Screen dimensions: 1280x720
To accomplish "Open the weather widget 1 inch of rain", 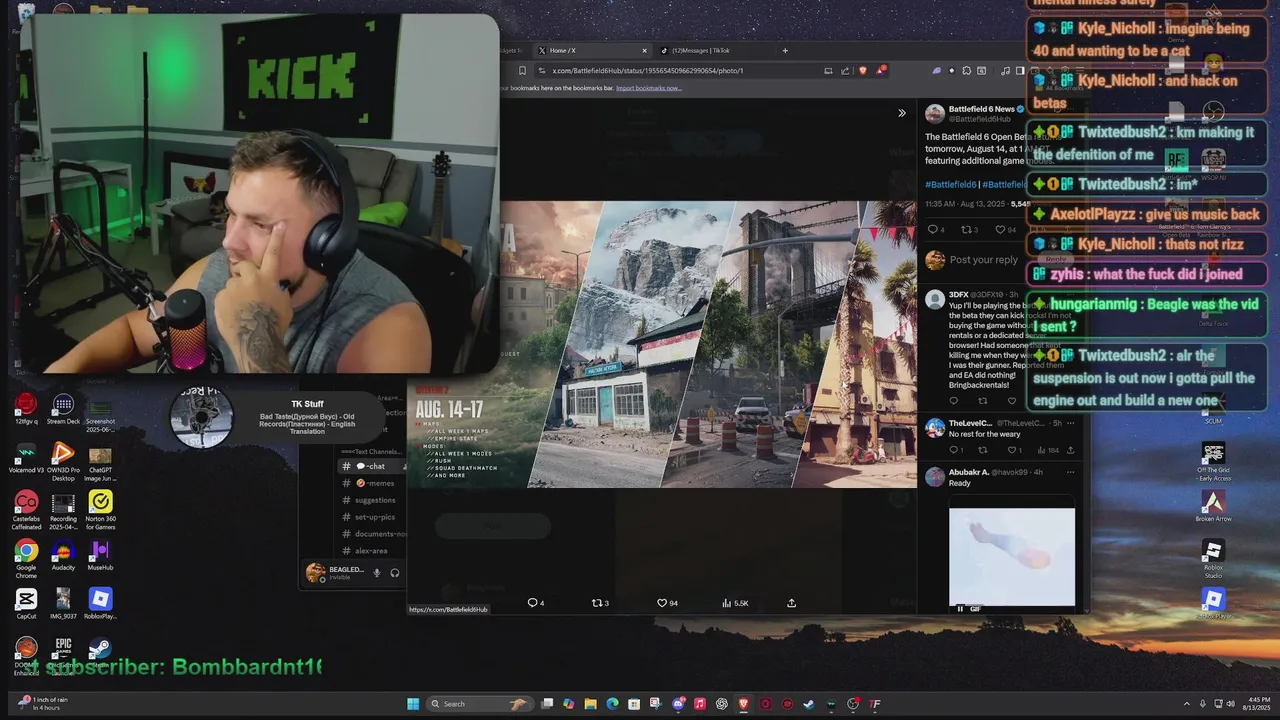I will (x=42, y=704).
